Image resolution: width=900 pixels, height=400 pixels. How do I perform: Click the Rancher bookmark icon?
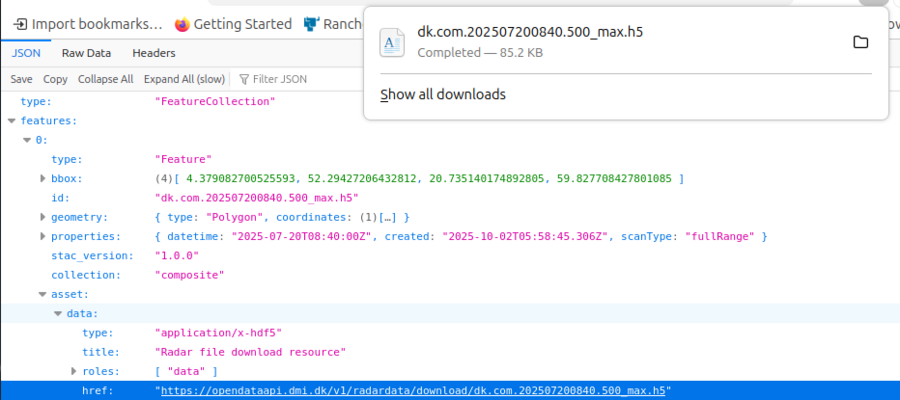311,24
